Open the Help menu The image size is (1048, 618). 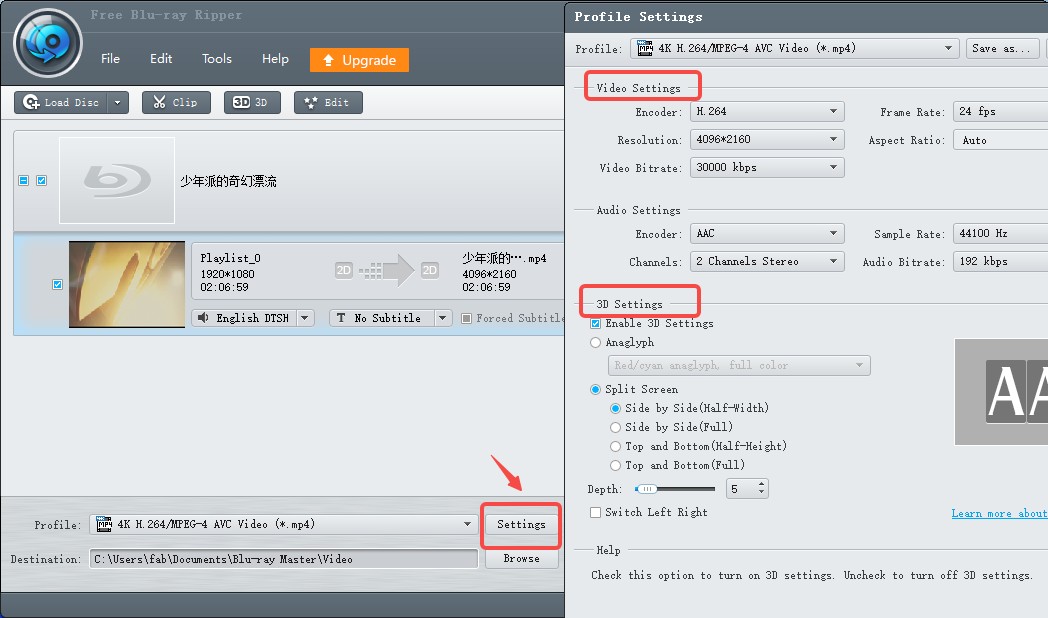pyautogui.click(x=275, y=58)
